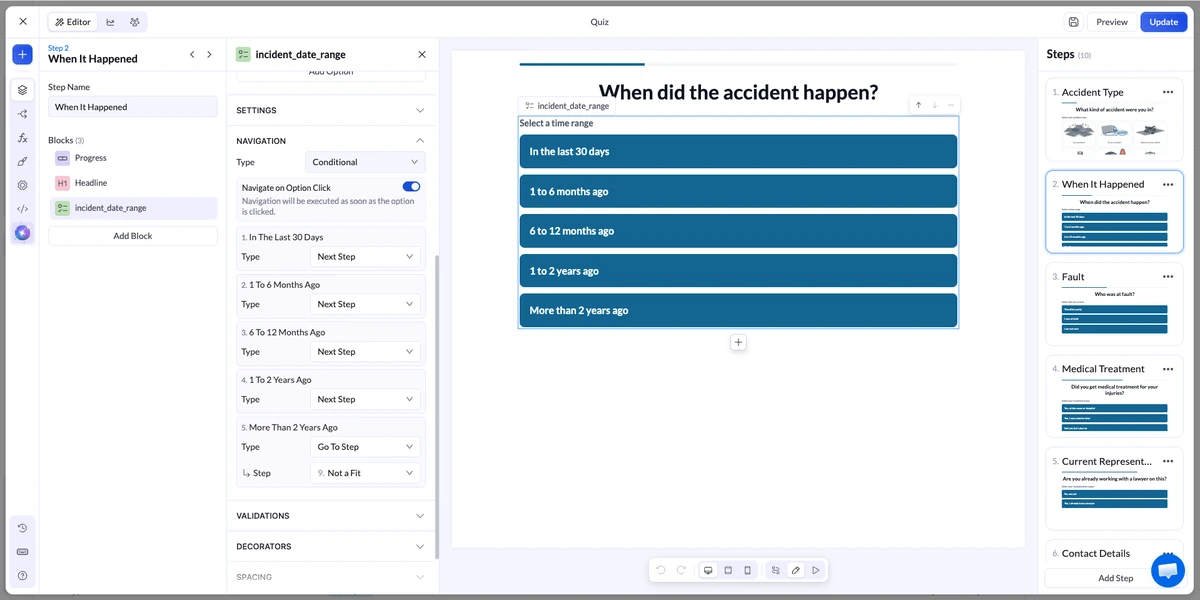The height and width of the screenshot is (600, 1200).
Task: Click the blue plus button in the sidebar
Action: click(22, 54)
